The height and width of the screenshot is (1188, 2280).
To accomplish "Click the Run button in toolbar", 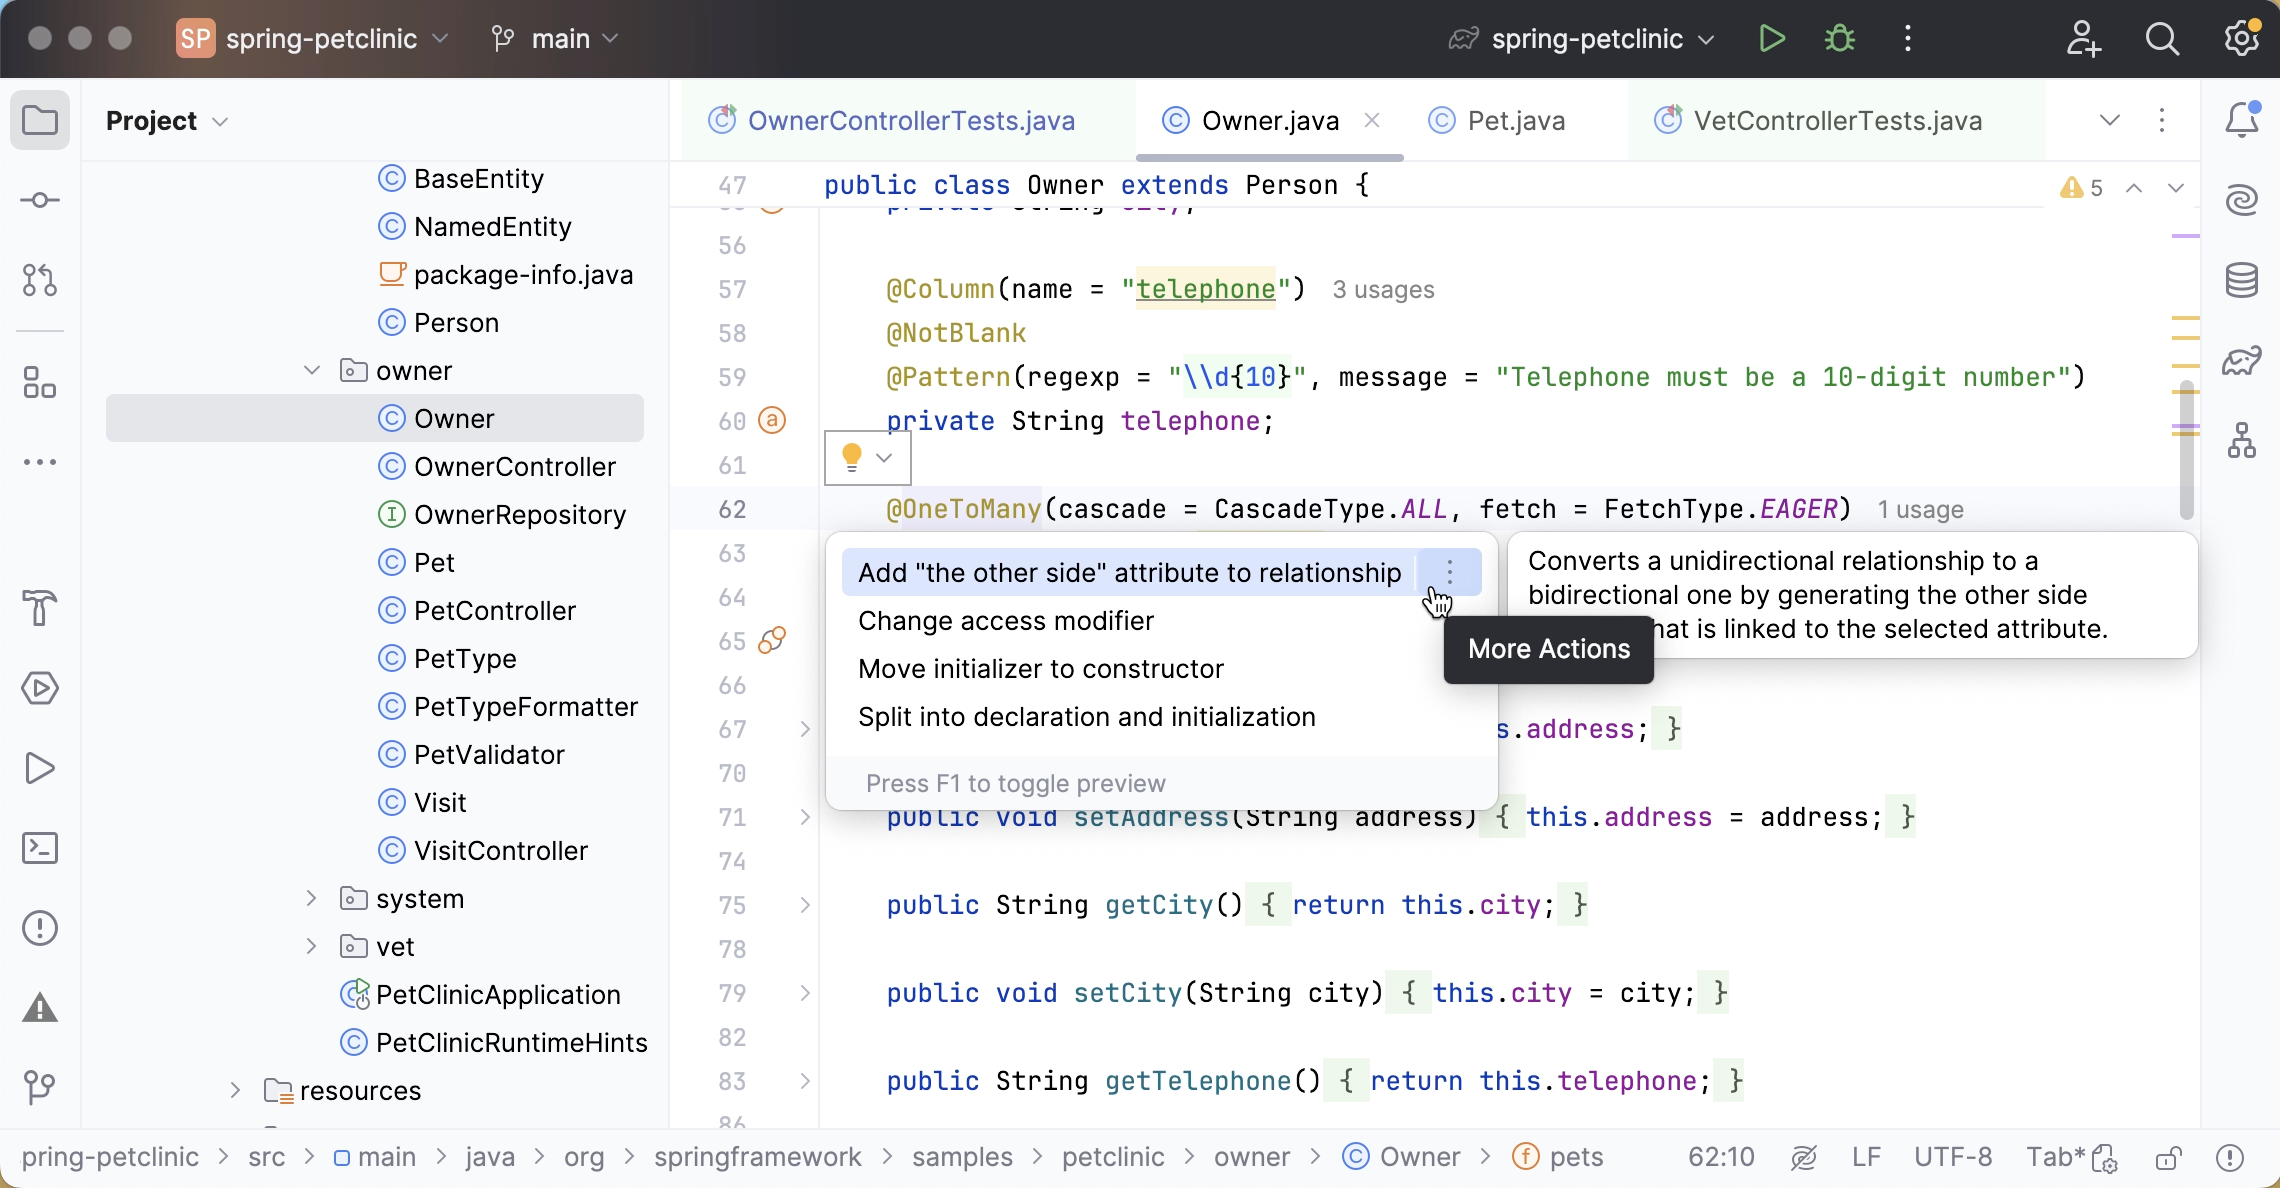I will [x=1773, y=38].
